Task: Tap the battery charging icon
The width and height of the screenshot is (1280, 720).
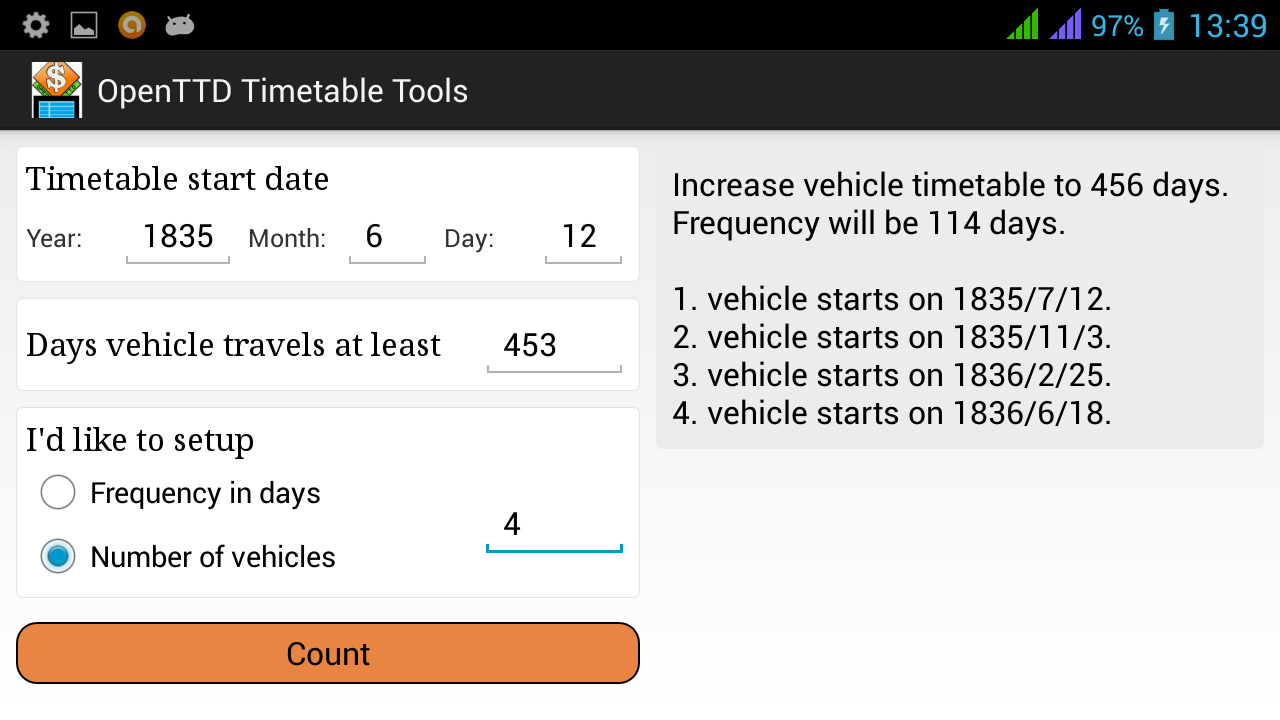Action: coord(1164,25)
